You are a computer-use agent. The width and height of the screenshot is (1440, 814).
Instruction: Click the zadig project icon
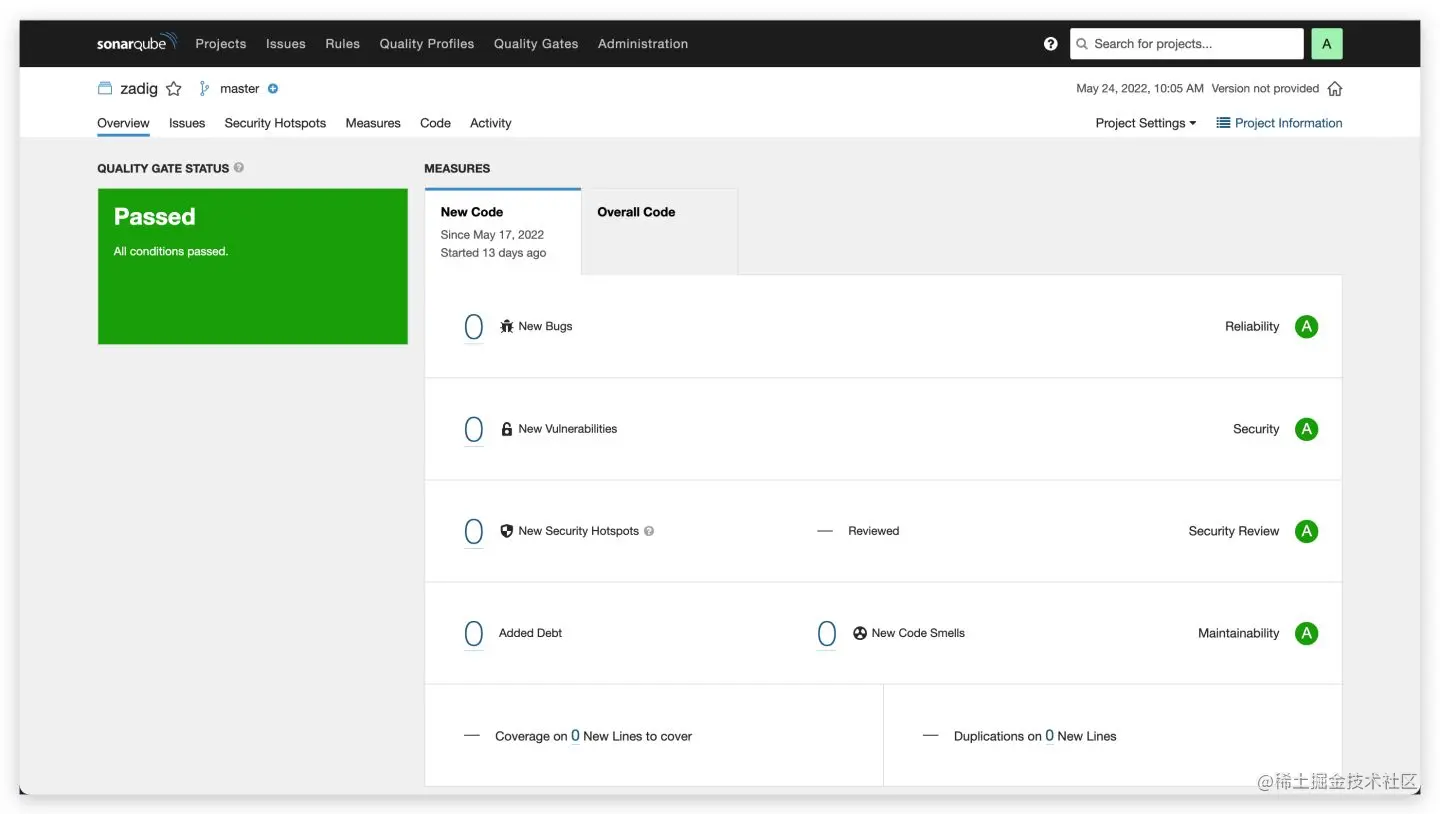click(105, 88)
